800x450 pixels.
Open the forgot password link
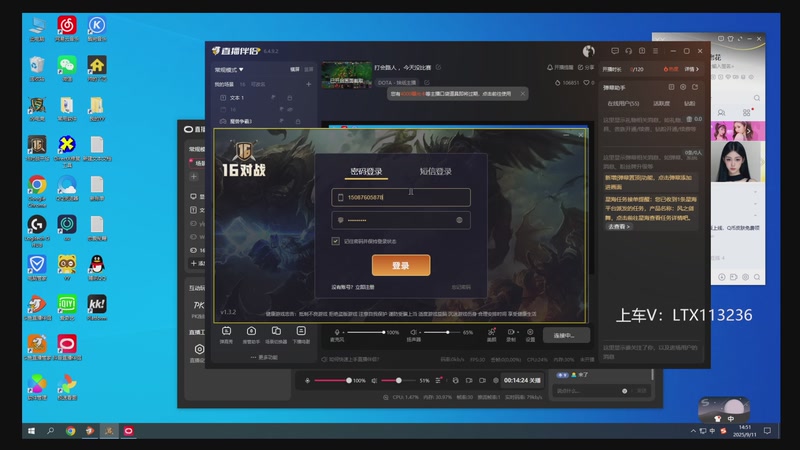(x=461, y=287)
